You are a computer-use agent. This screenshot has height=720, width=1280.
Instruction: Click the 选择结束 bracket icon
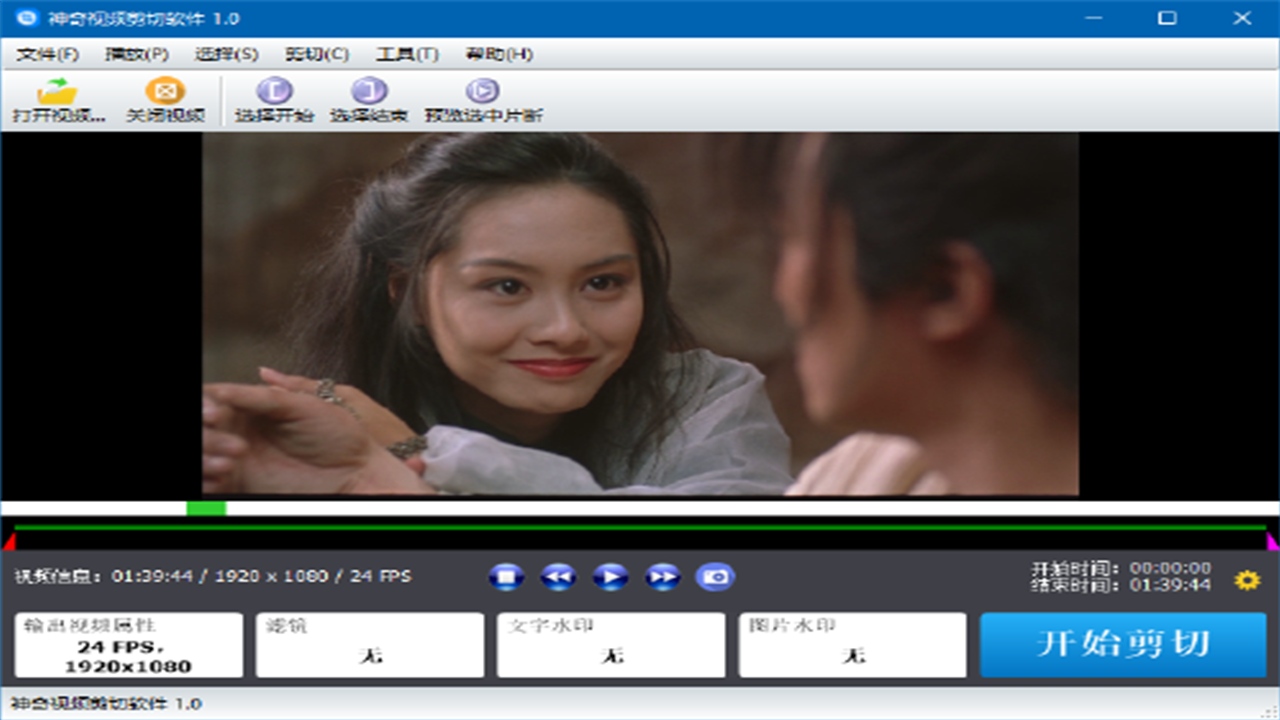[368, 92]
